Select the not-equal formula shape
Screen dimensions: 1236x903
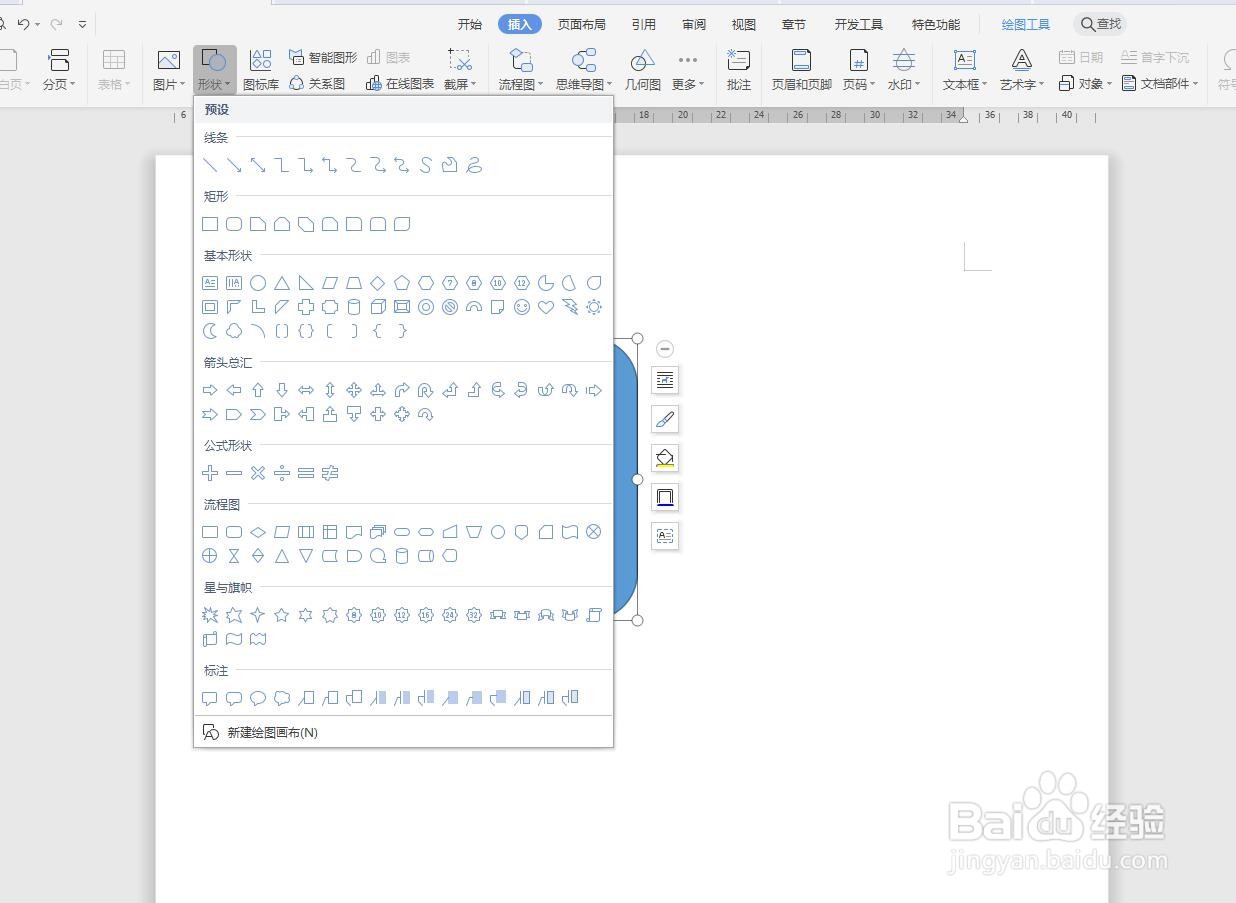click(x=330, y=473)
